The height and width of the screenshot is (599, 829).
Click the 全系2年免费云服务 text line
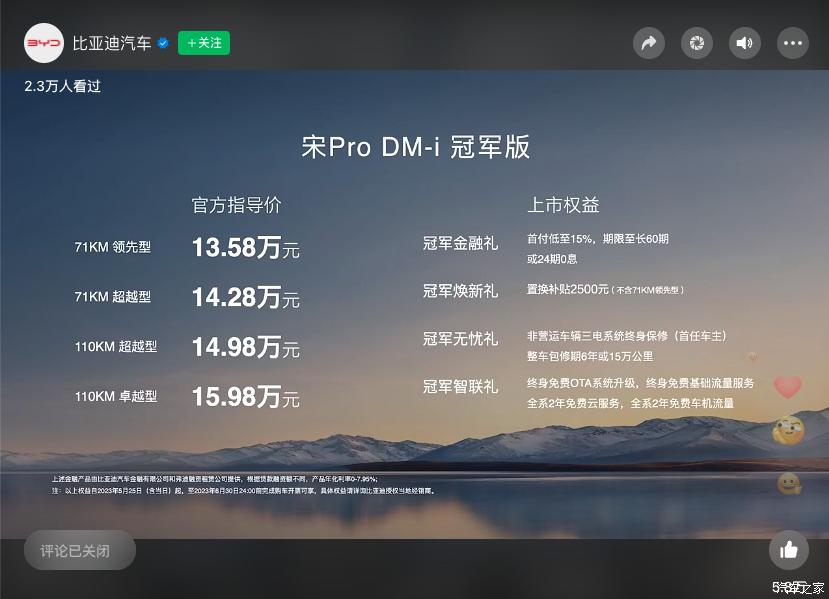[x=573, y=403]
